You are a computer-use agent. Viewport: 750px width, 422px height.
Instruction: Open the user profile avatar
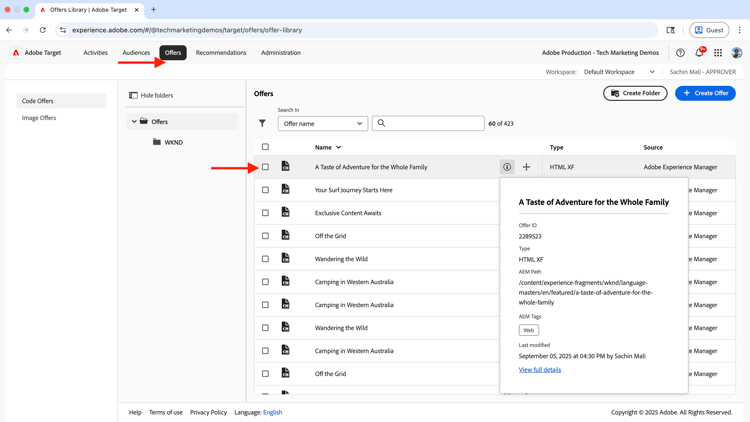pos(737,53)
